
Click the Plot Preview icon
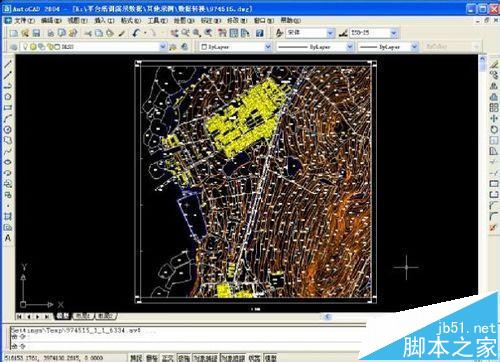[x=62, y=33]
